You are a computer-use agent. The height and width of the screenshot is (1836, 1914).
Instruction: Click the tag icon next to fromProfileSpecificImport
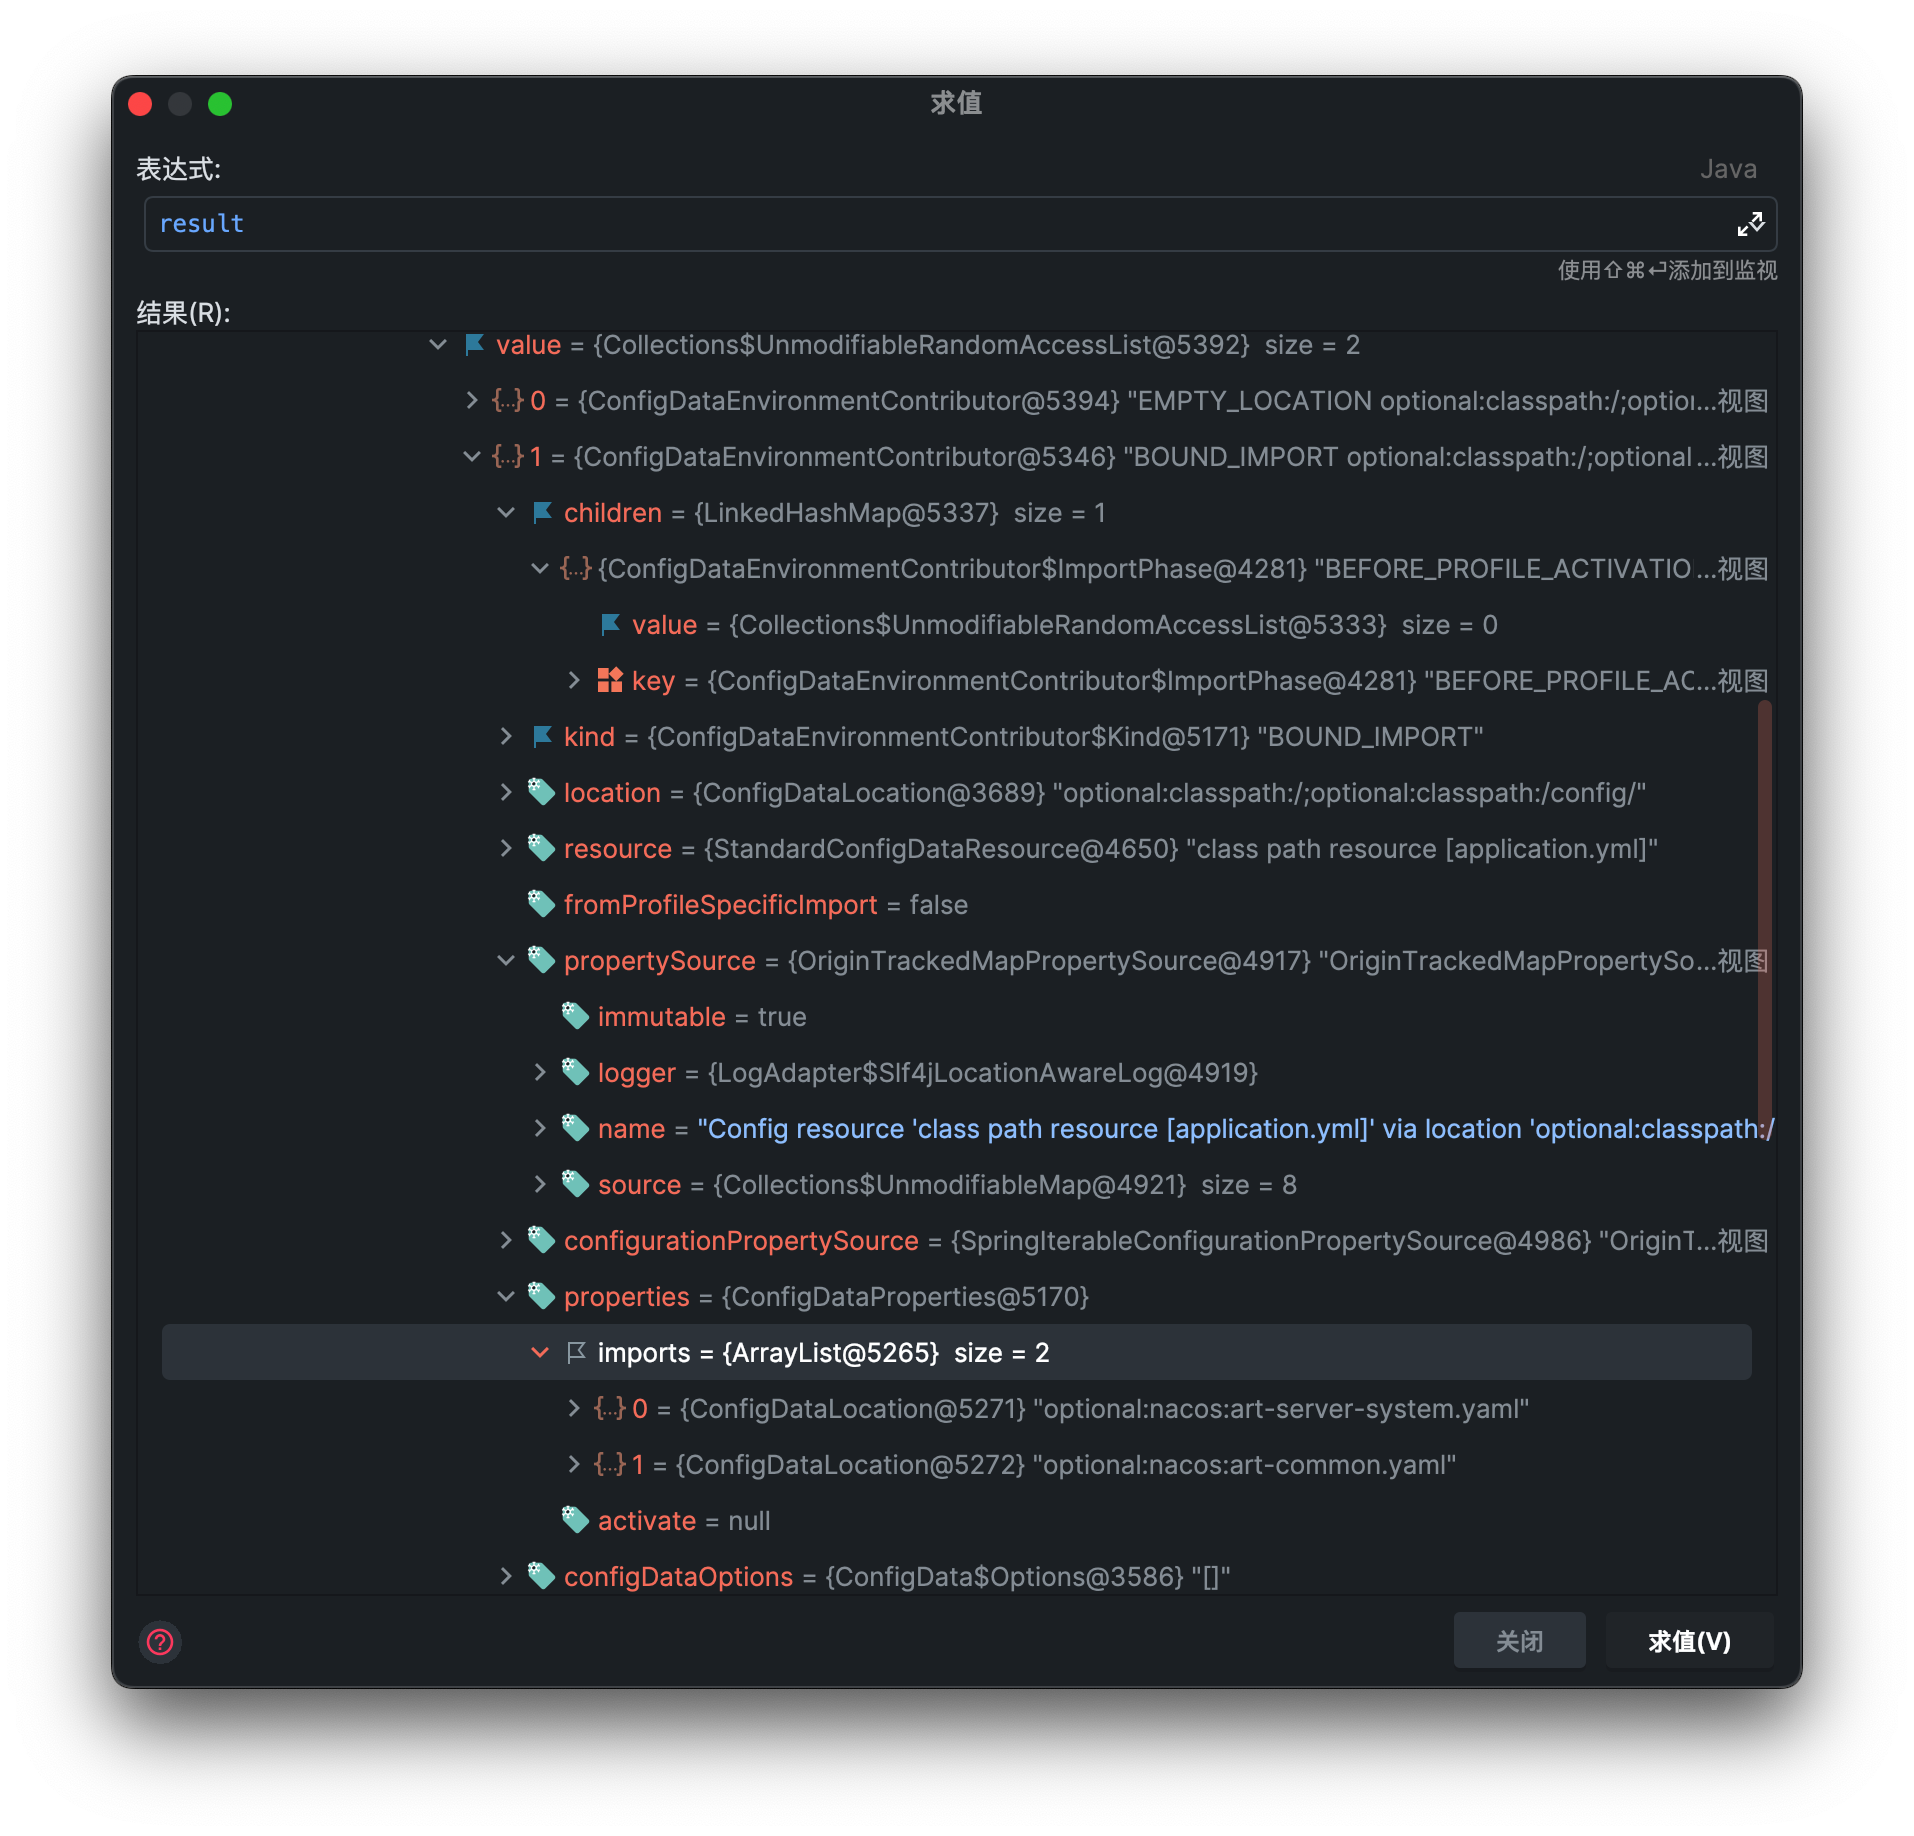541,905
